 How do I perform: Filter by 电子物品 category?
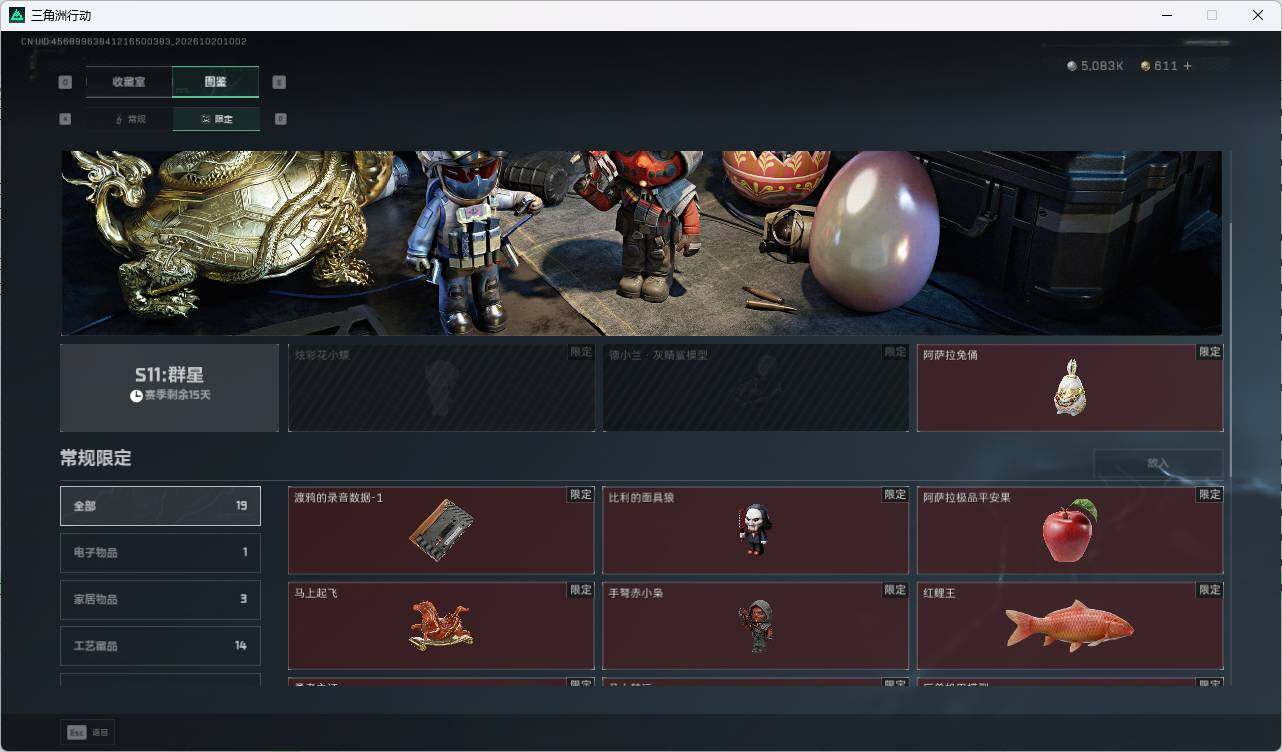[x=160, y=552]
